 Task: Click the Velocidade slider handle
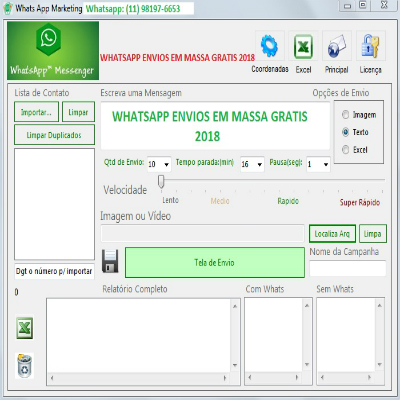pyautogui.click(x=161, y=182)
